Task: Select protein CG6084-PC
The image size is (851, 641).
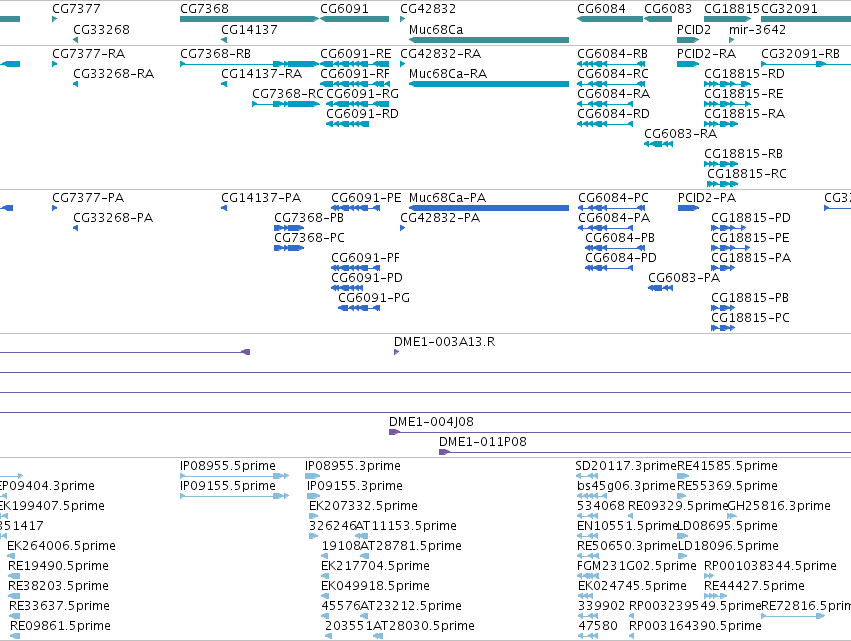Action: click(612, 208)
